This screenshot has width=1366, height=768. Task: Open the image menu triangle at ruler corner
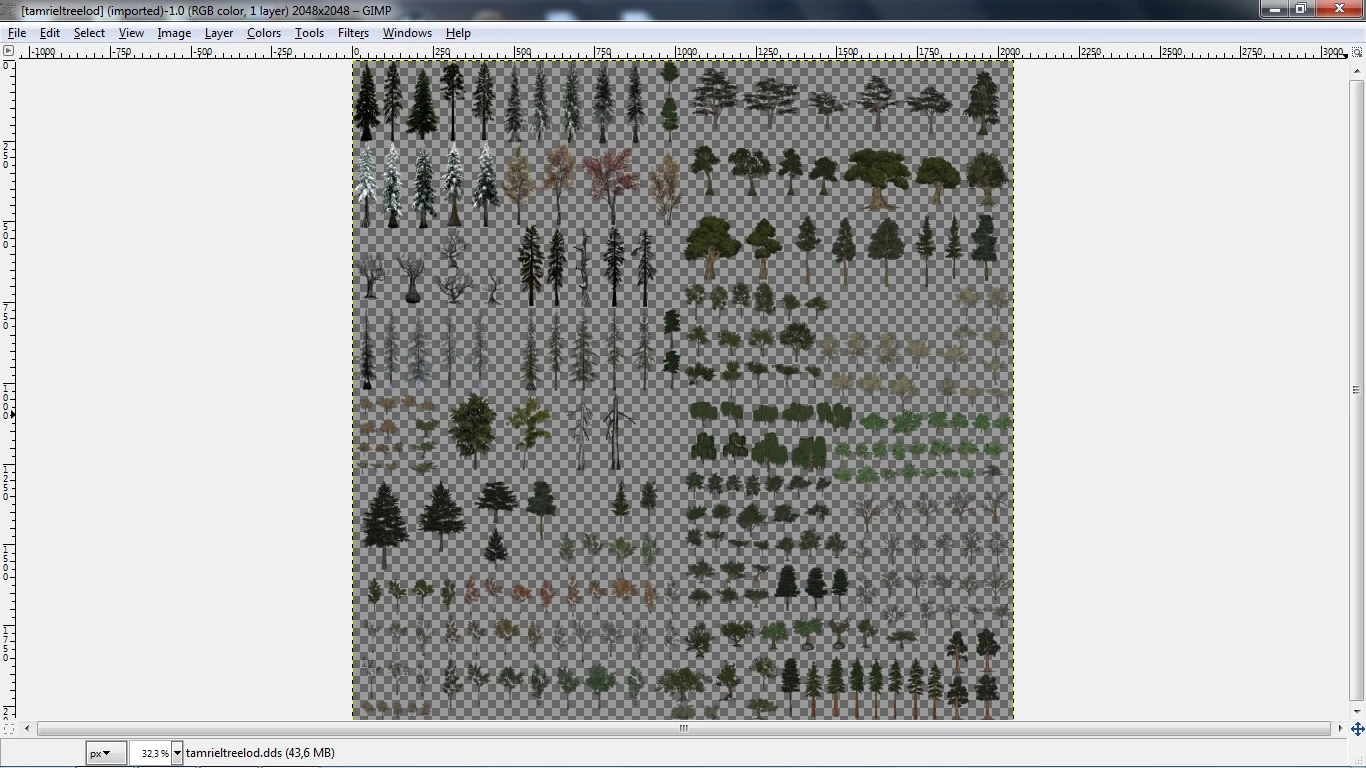(x=8, y=51)
